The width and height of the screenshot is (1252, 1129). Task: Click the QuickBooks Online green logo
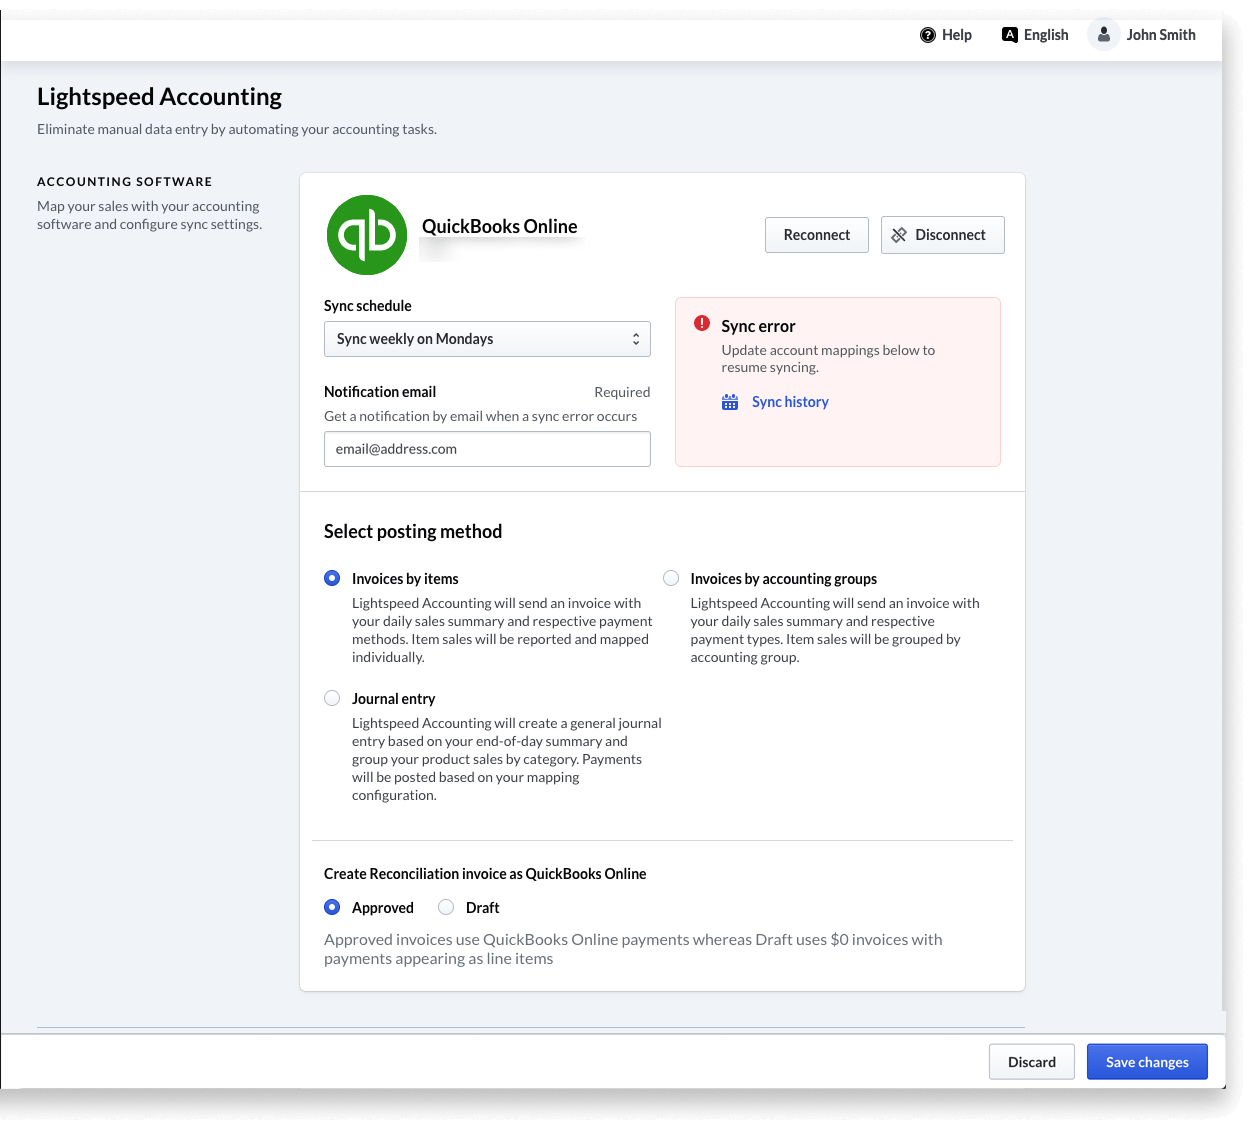pos(366,235)
